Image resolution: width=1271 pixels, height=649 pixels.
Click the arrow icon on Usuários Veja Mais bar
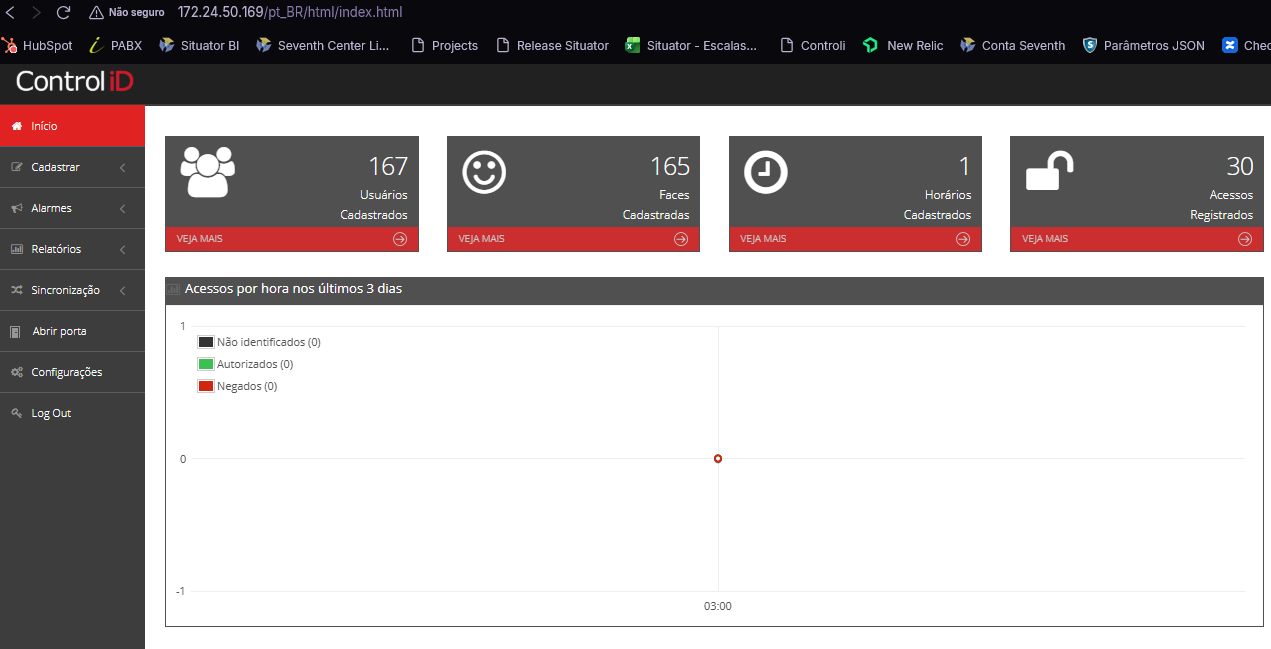400,239
